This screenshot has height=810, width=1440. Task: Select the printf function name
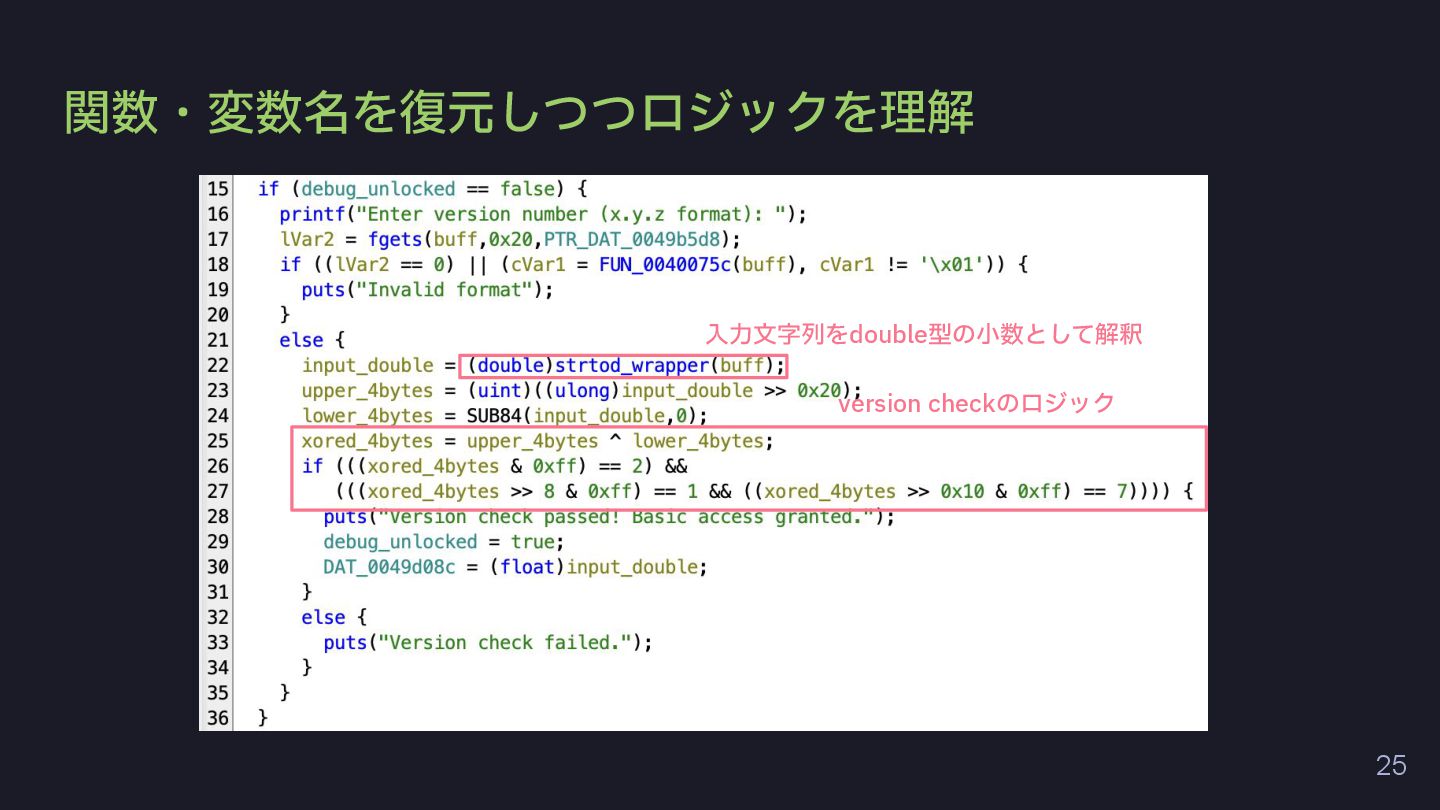tap(312, 214)
